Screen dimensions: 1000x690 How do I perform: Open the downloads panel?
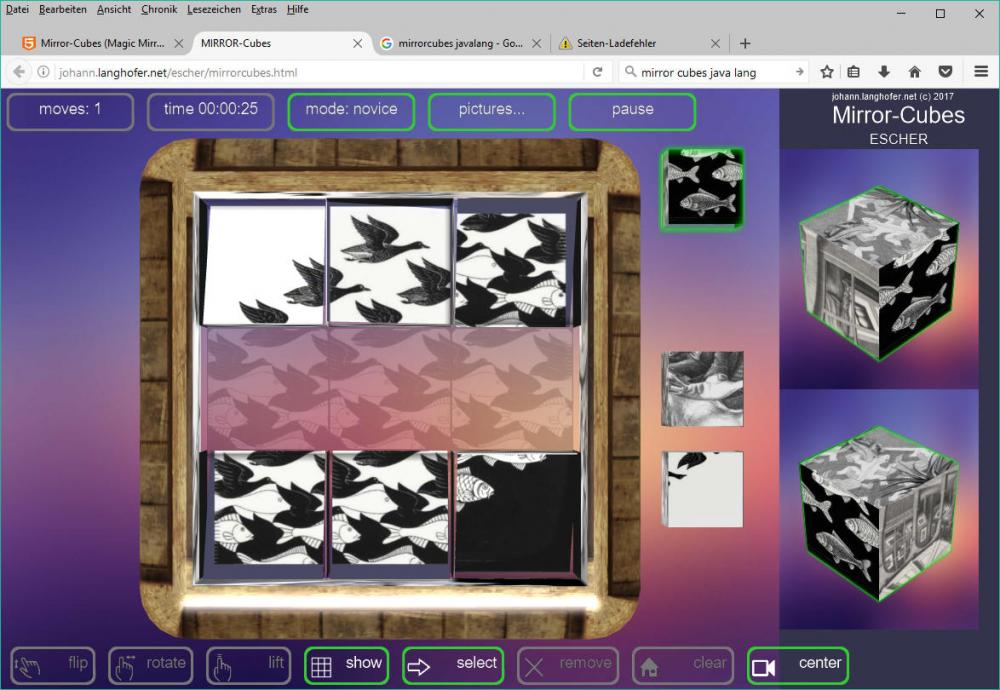[x=884, y=72]
